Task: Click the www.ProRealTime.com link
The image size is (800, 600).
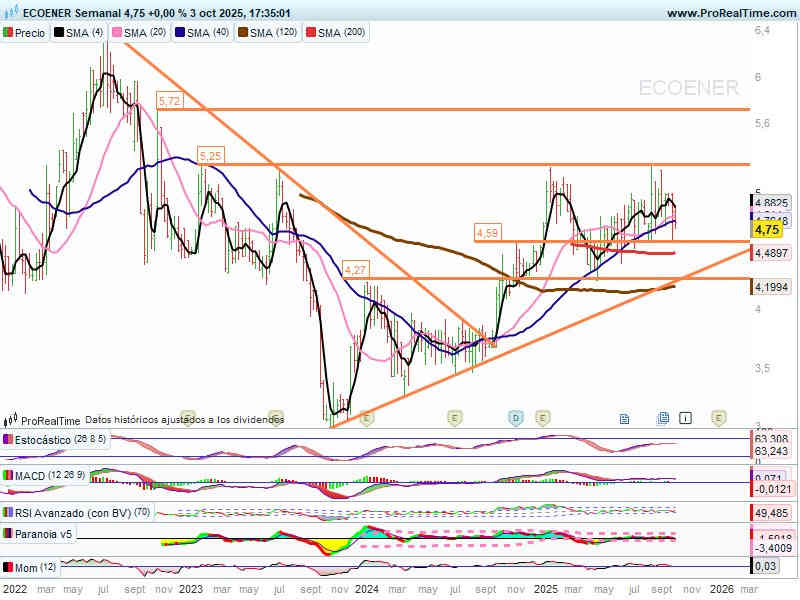Action: [x=729, y=13]
